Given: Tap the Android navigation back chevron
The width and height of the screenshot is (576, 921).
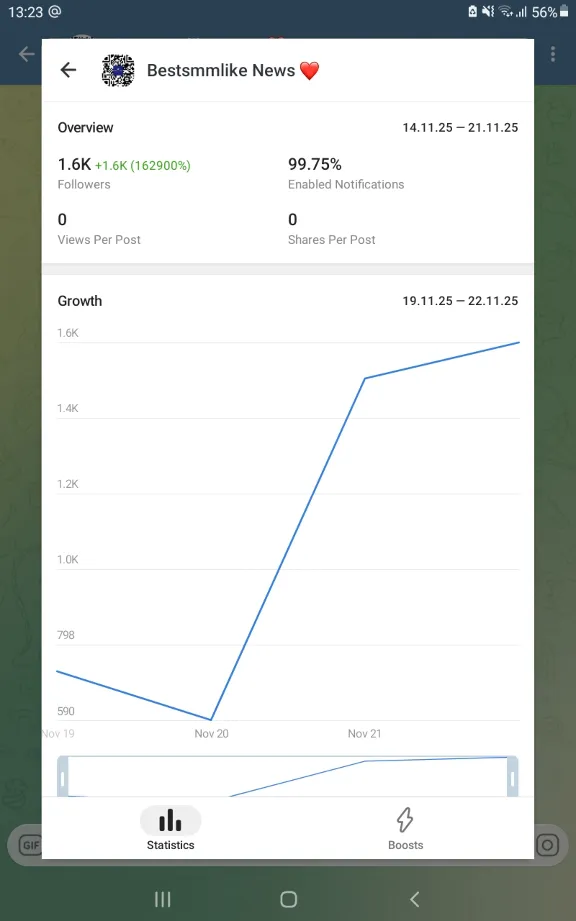Looking at the screenshot, I should point(415,899).
